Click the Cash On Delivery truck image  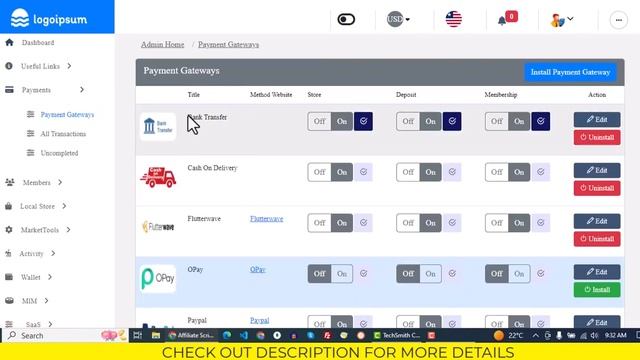click(158, 177)
